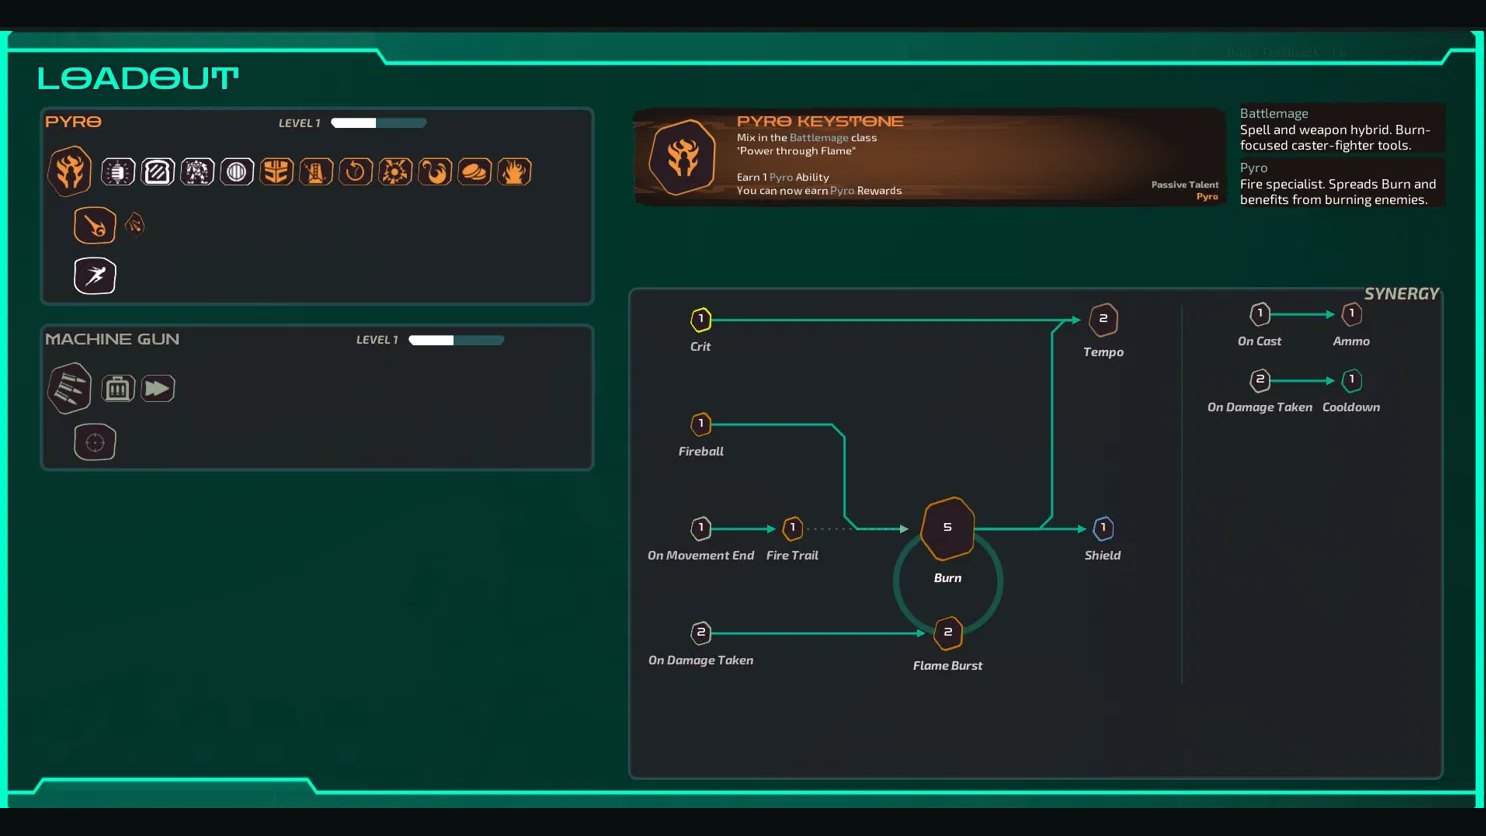Click the Battlemage link in keystone description
The height and width of the screenshot is (836, 1486).
click(x=818, y=138)
